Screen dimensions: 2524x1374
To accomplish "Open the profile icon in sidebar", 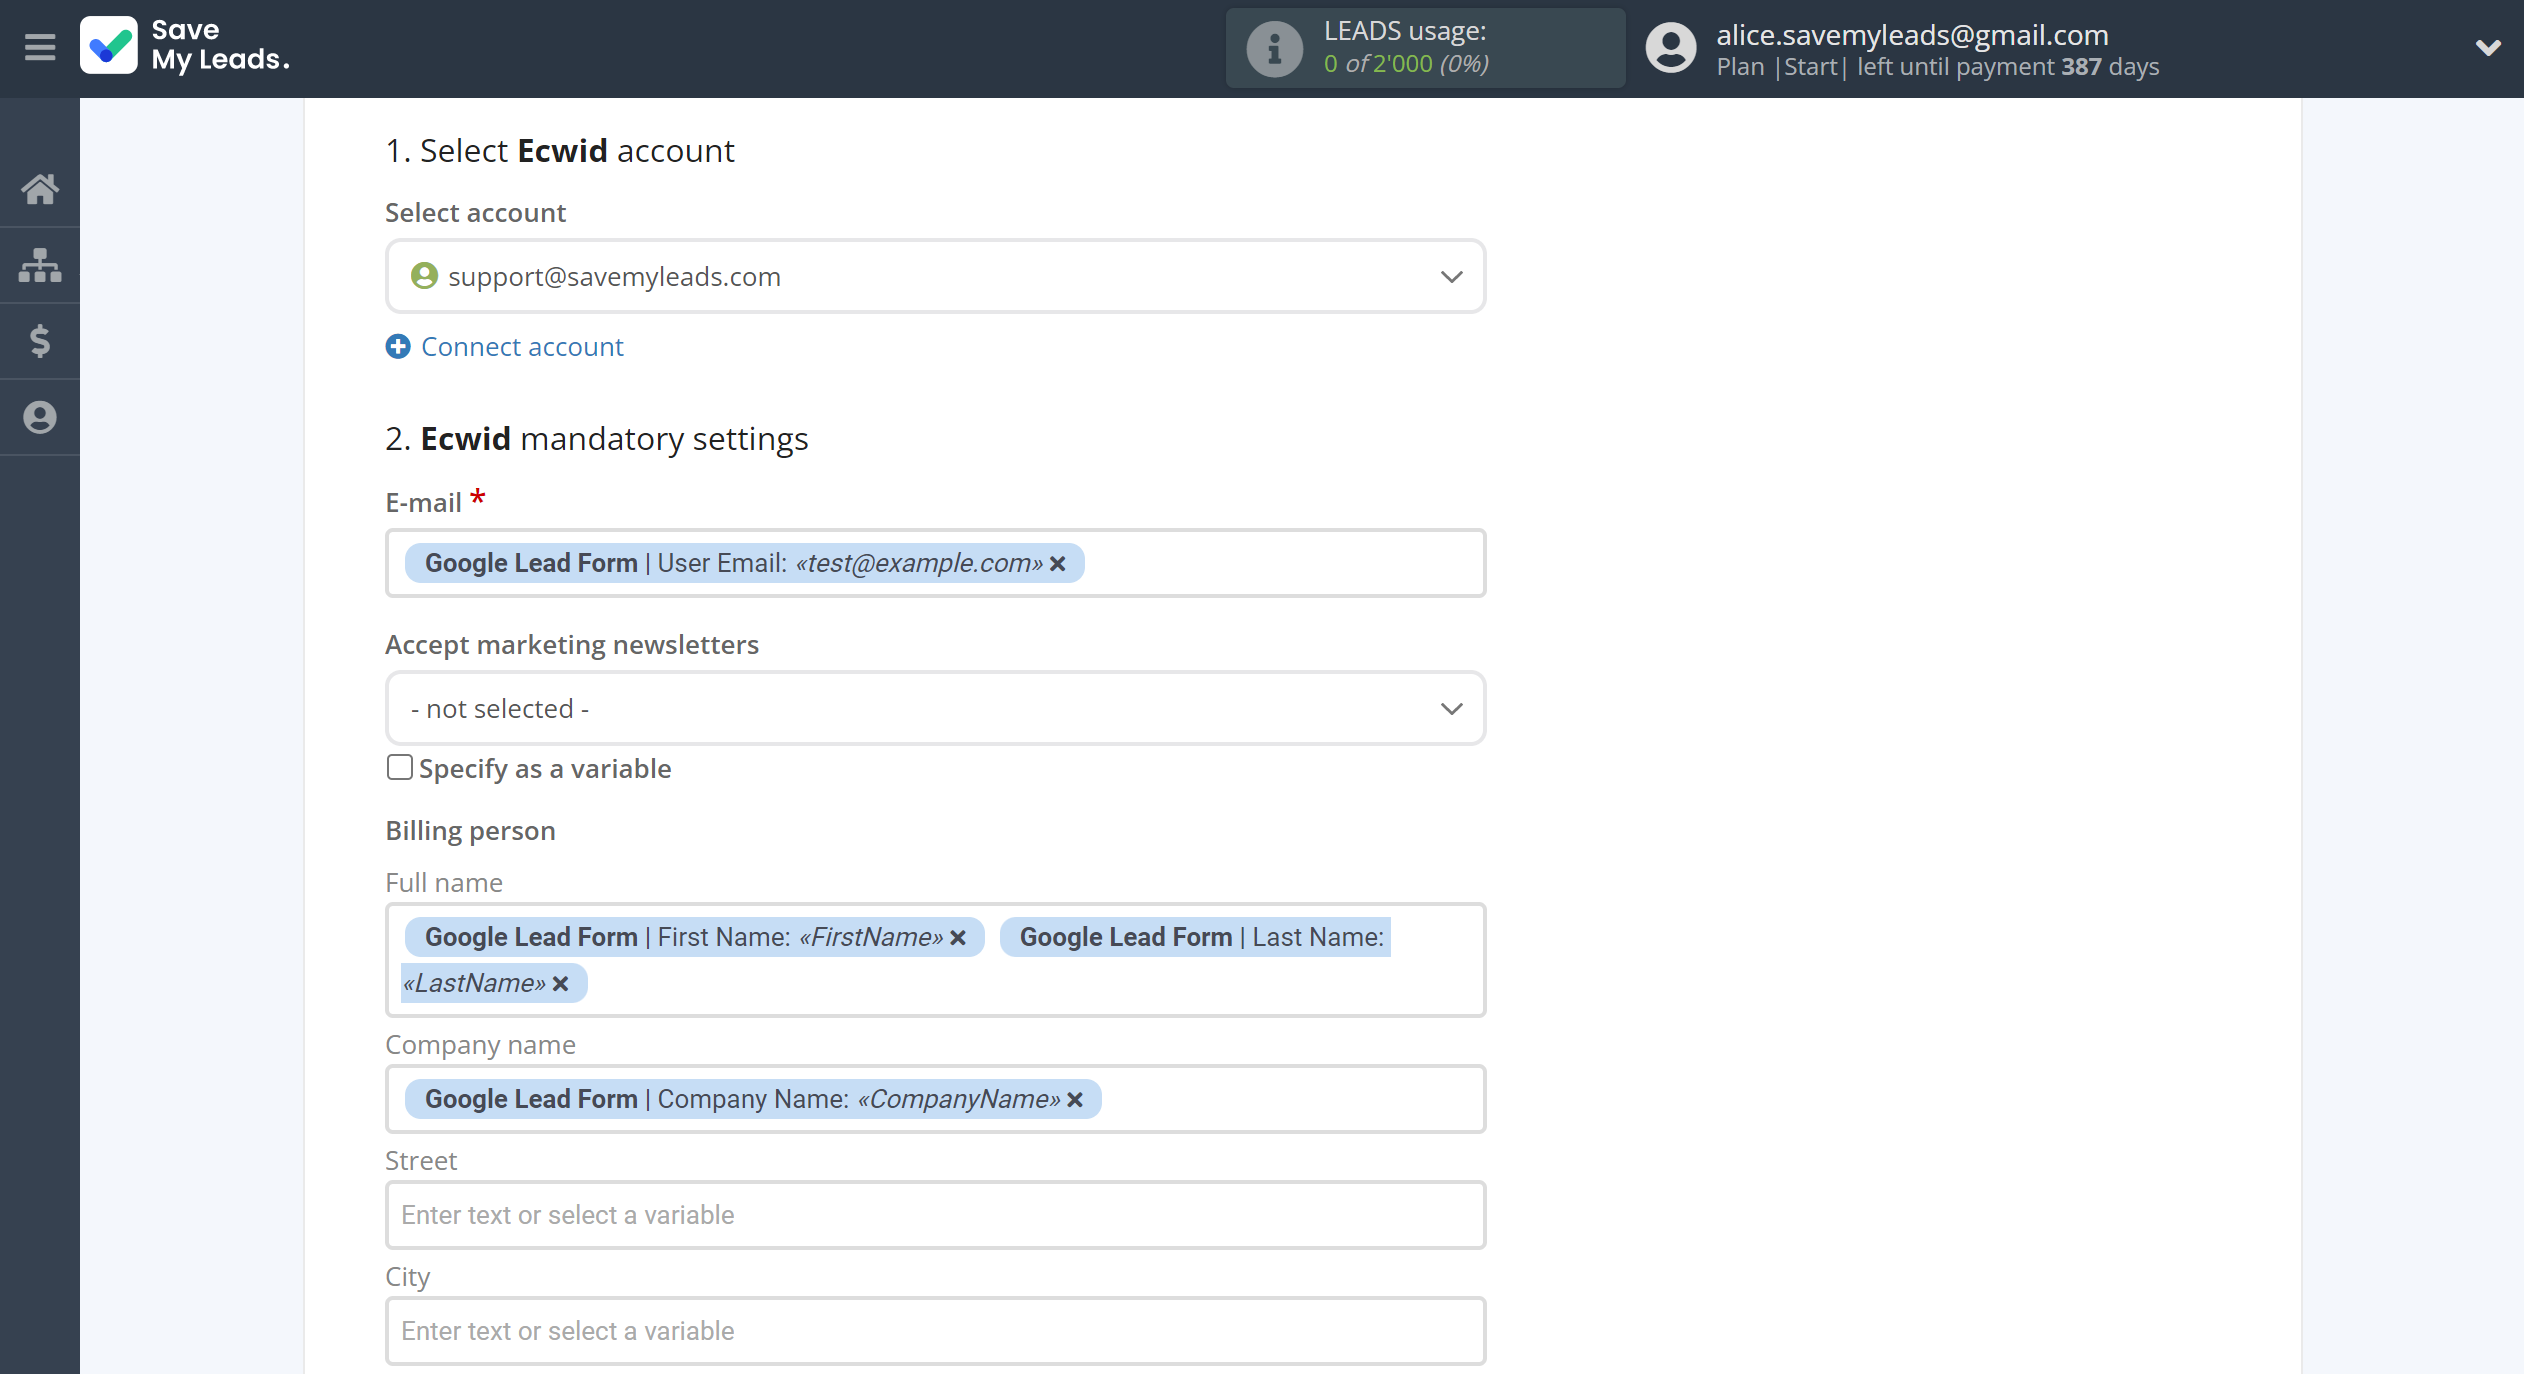I will (x=40, y=417).
